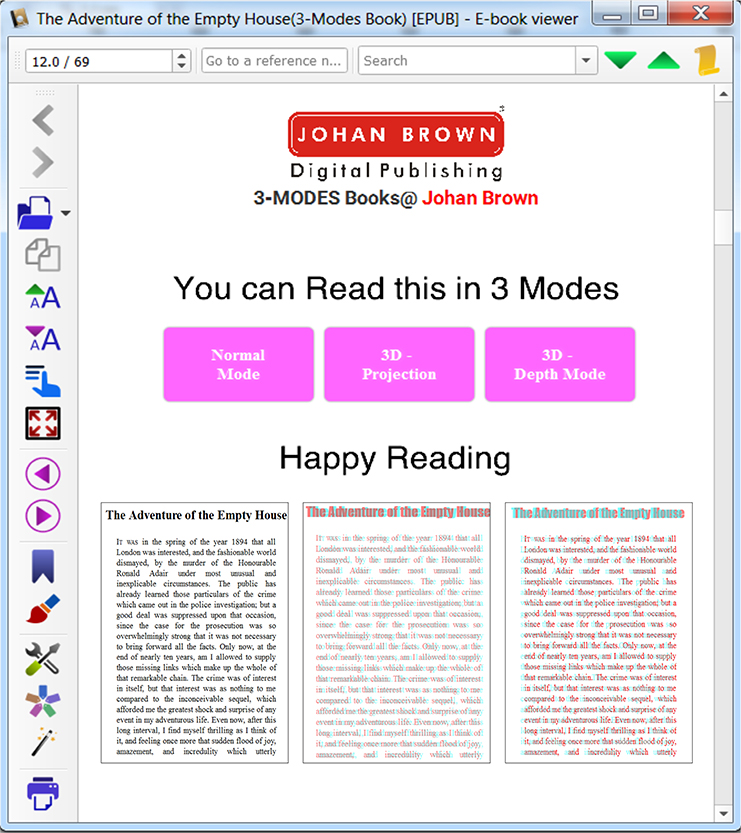The height and width of the screenshot is (833, 741).
Task: Select the 3D - Depth Mode button
Action: point(560,364)
